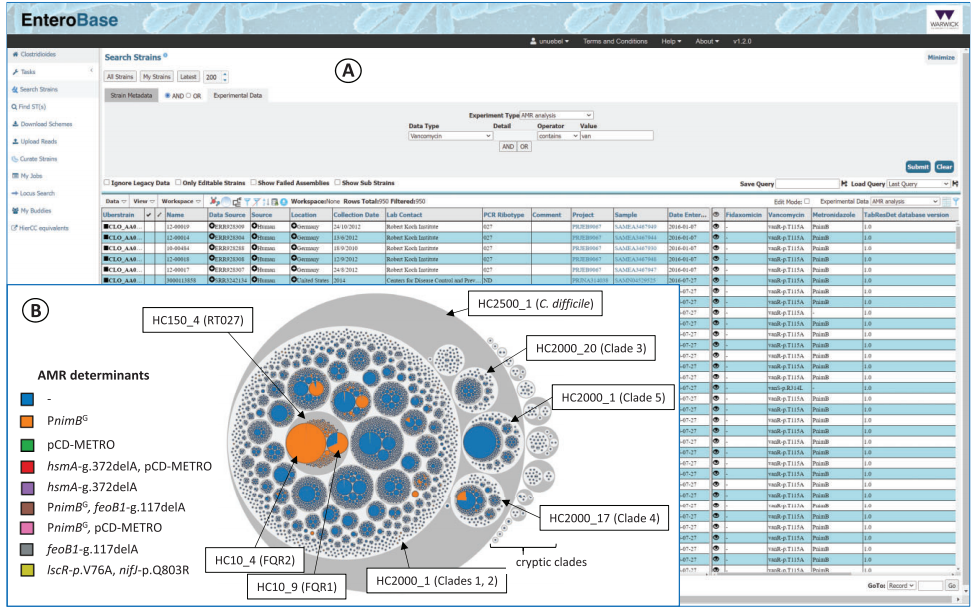The height and width of the screenshot is (611, 975).
Task: Click the My Strains button
Action: [156, 77]
